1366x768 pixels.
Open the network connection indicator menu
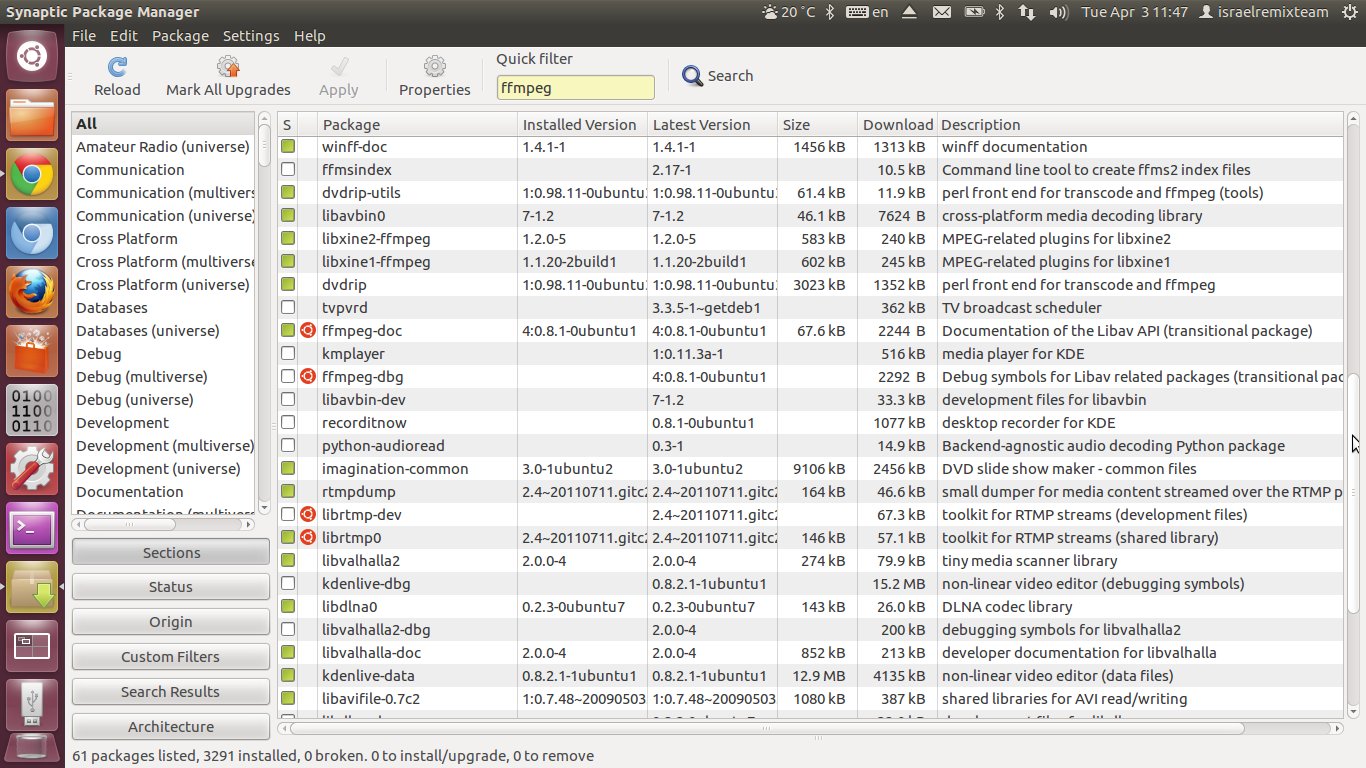(x=1026, y=12)
